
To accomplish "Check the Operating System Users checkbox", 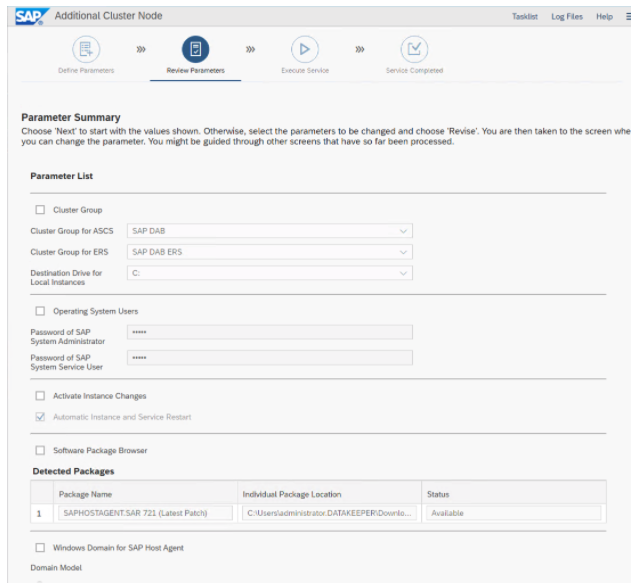I will coord(40,311).
